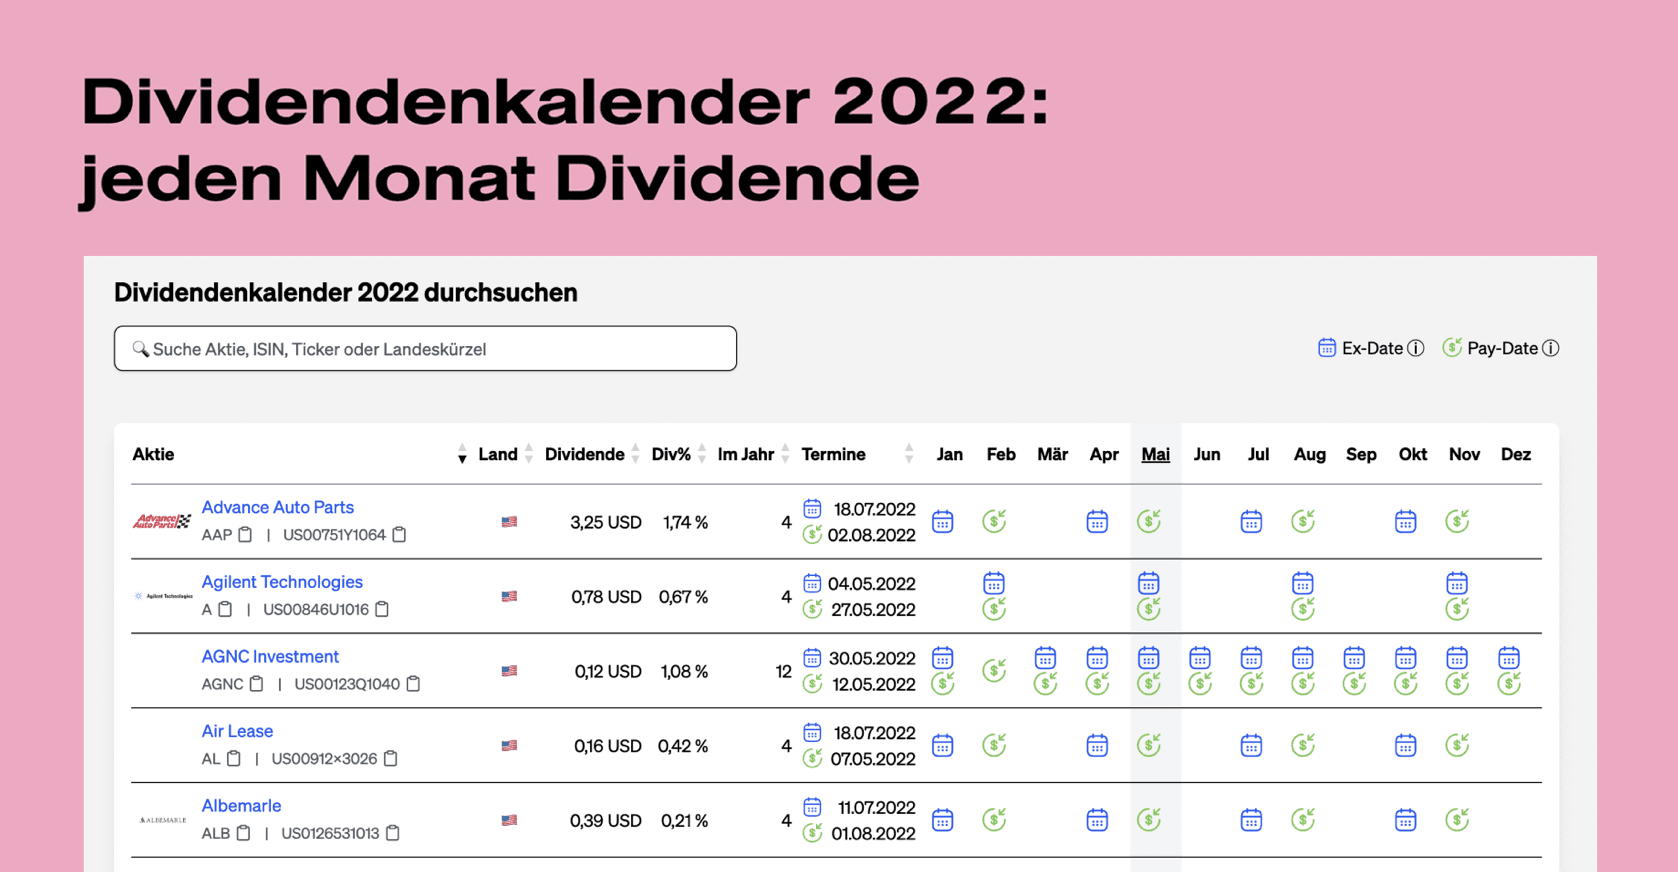The height and width of the screenshot is (872, 1678).
Task: Click the Pay-Date dollar legend icon
Action: (x=1452, y=347)
